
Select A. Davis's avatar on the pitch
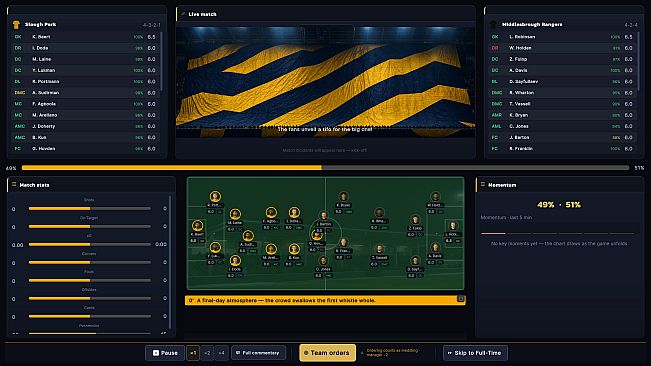coord(435,248)
